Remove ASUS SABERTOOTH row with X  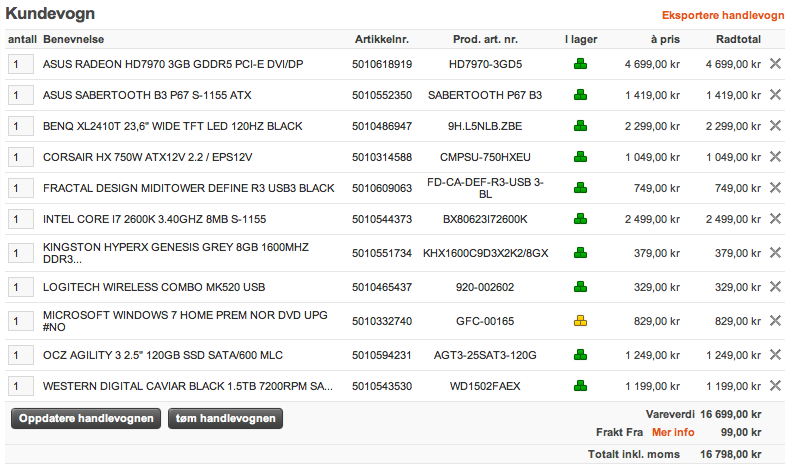pyautogui.click(x=775, y=94)
